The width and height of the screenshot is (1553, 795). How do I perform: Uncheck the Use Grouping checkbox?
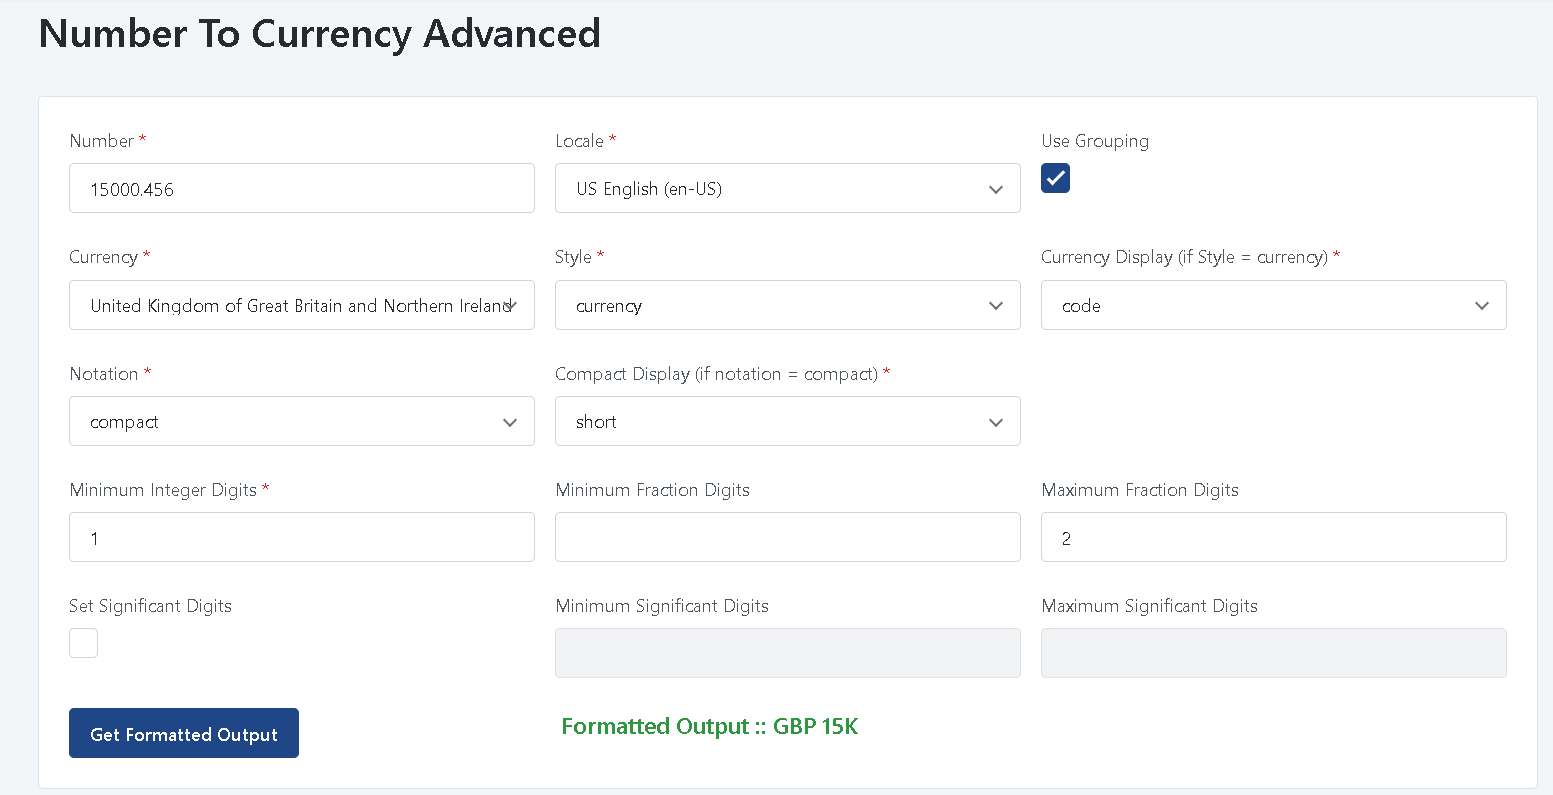[x=1055, y=178]
